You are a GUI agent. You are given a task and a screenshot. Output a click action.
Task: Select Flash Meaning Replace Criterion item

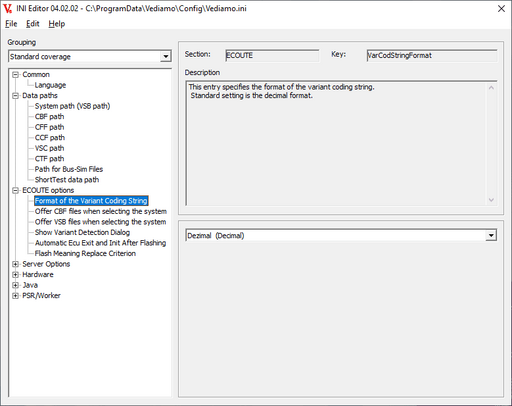click(x=85, y=253)
